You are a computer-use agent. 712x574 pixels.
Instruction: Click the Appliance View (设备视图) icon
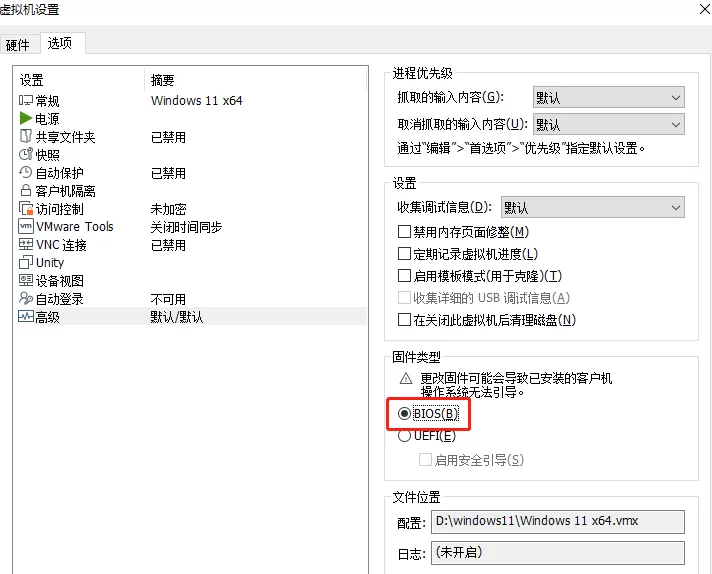pyautogui.click(x=26, y=280)
